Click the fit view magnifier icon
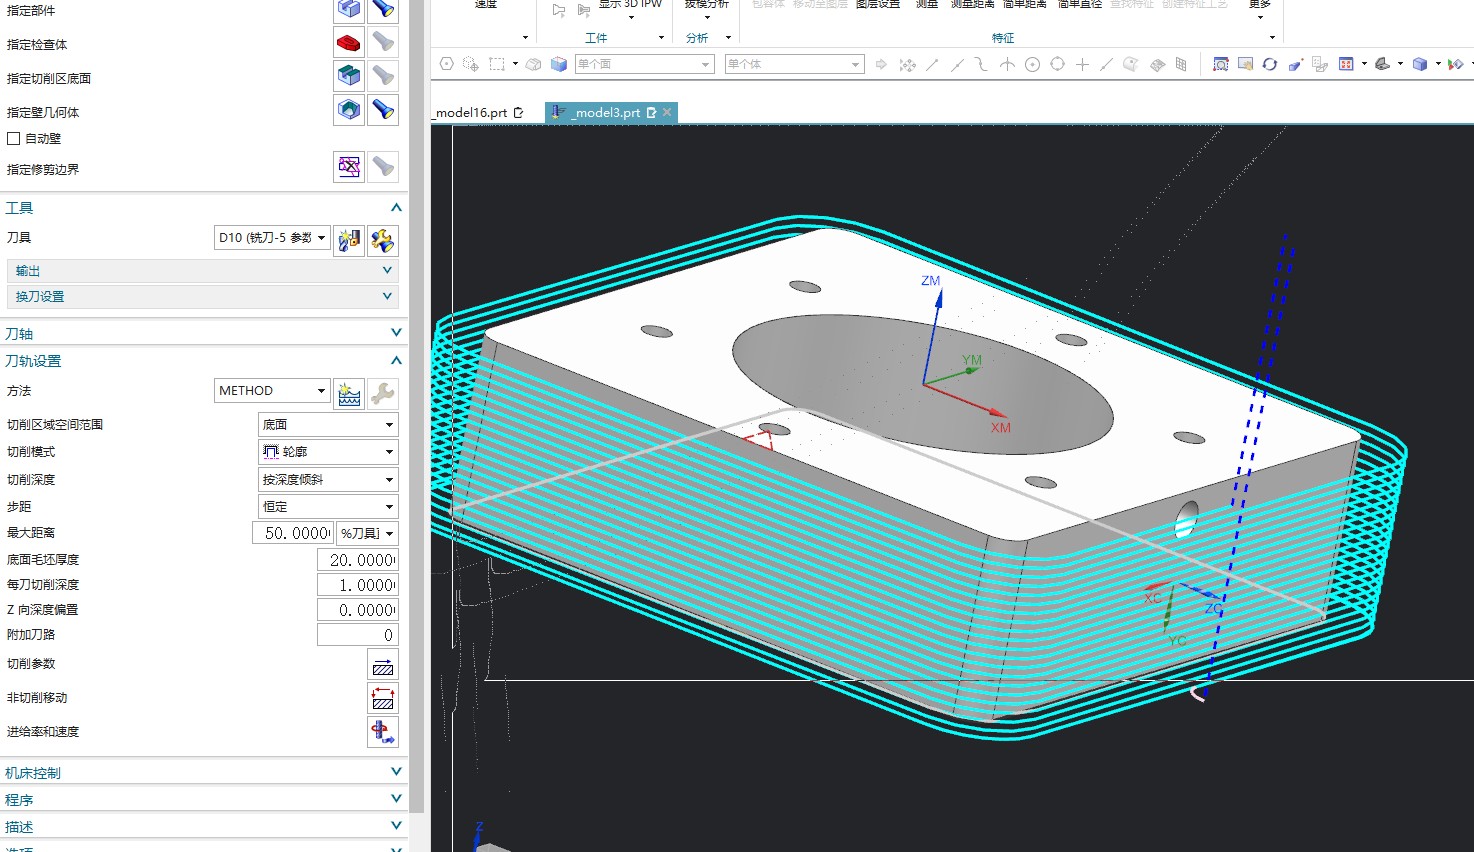The height and width of the screenshot is (852, 1474). point(1220,64)
